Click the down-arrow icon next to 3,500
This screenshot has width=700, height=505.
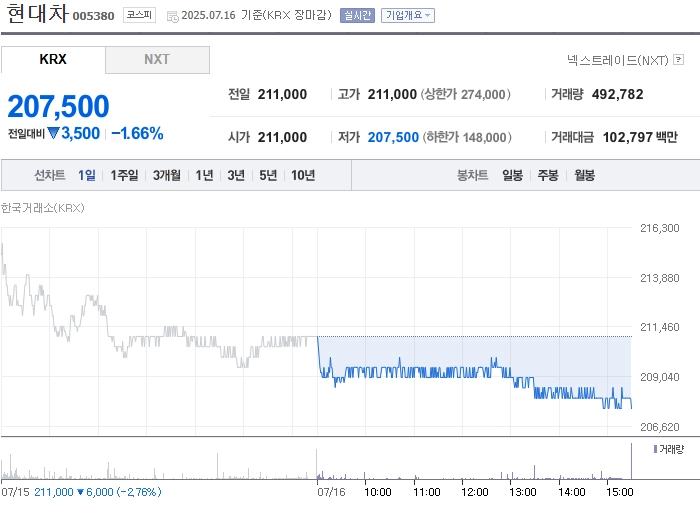click(53, 133)
